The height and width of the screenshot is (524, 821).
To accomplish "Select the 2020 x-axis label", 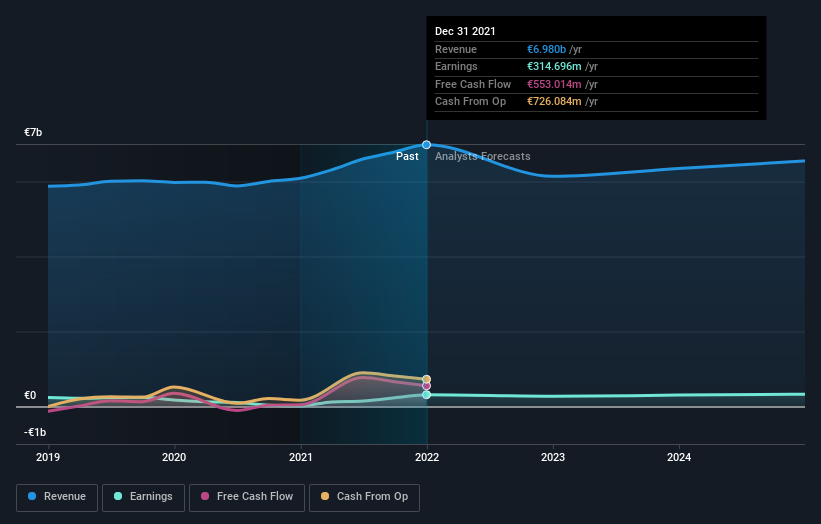I will pyautogui.click(x=174, y=458).
